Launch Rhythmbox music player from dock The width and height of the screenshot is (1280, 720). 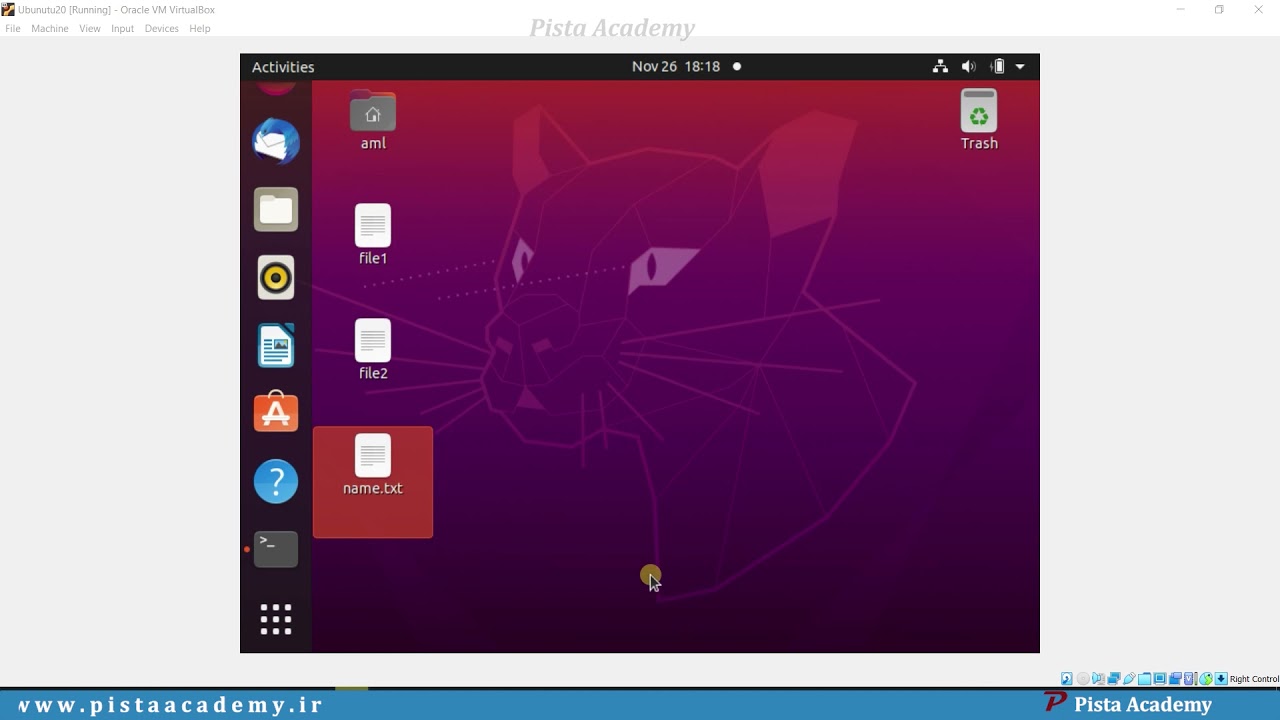[x=276, y=277]
